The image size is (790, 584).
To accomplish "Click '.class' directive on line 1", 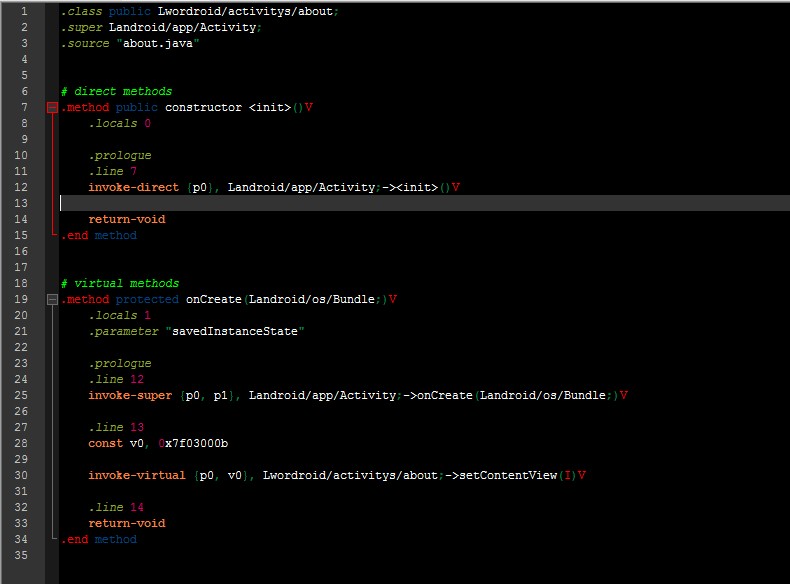I will [x=81, y=11].
